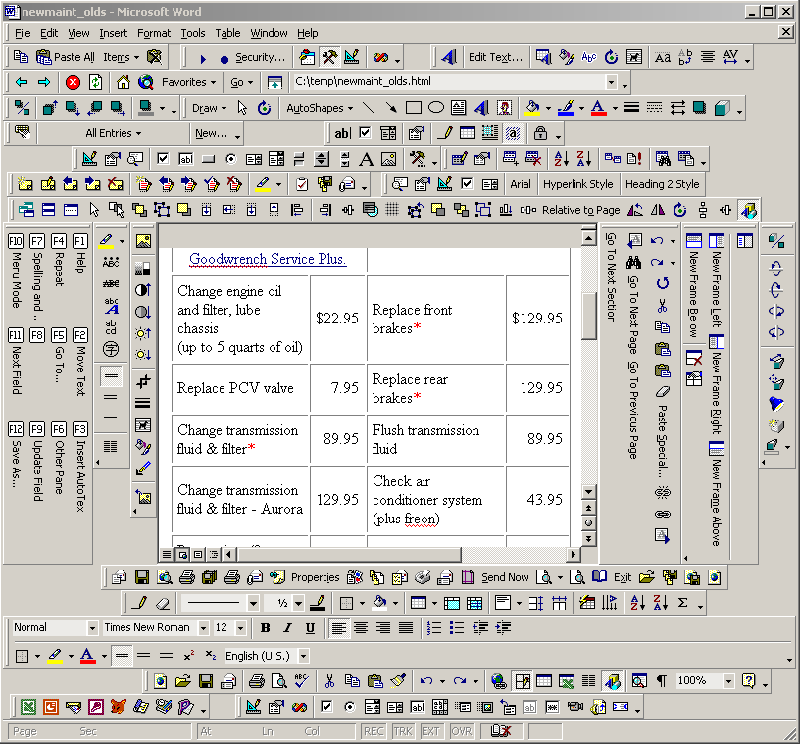This screenshot has width=800, height=744.
Task: Toggle the TRK track changes indicator
Action: 403,732
